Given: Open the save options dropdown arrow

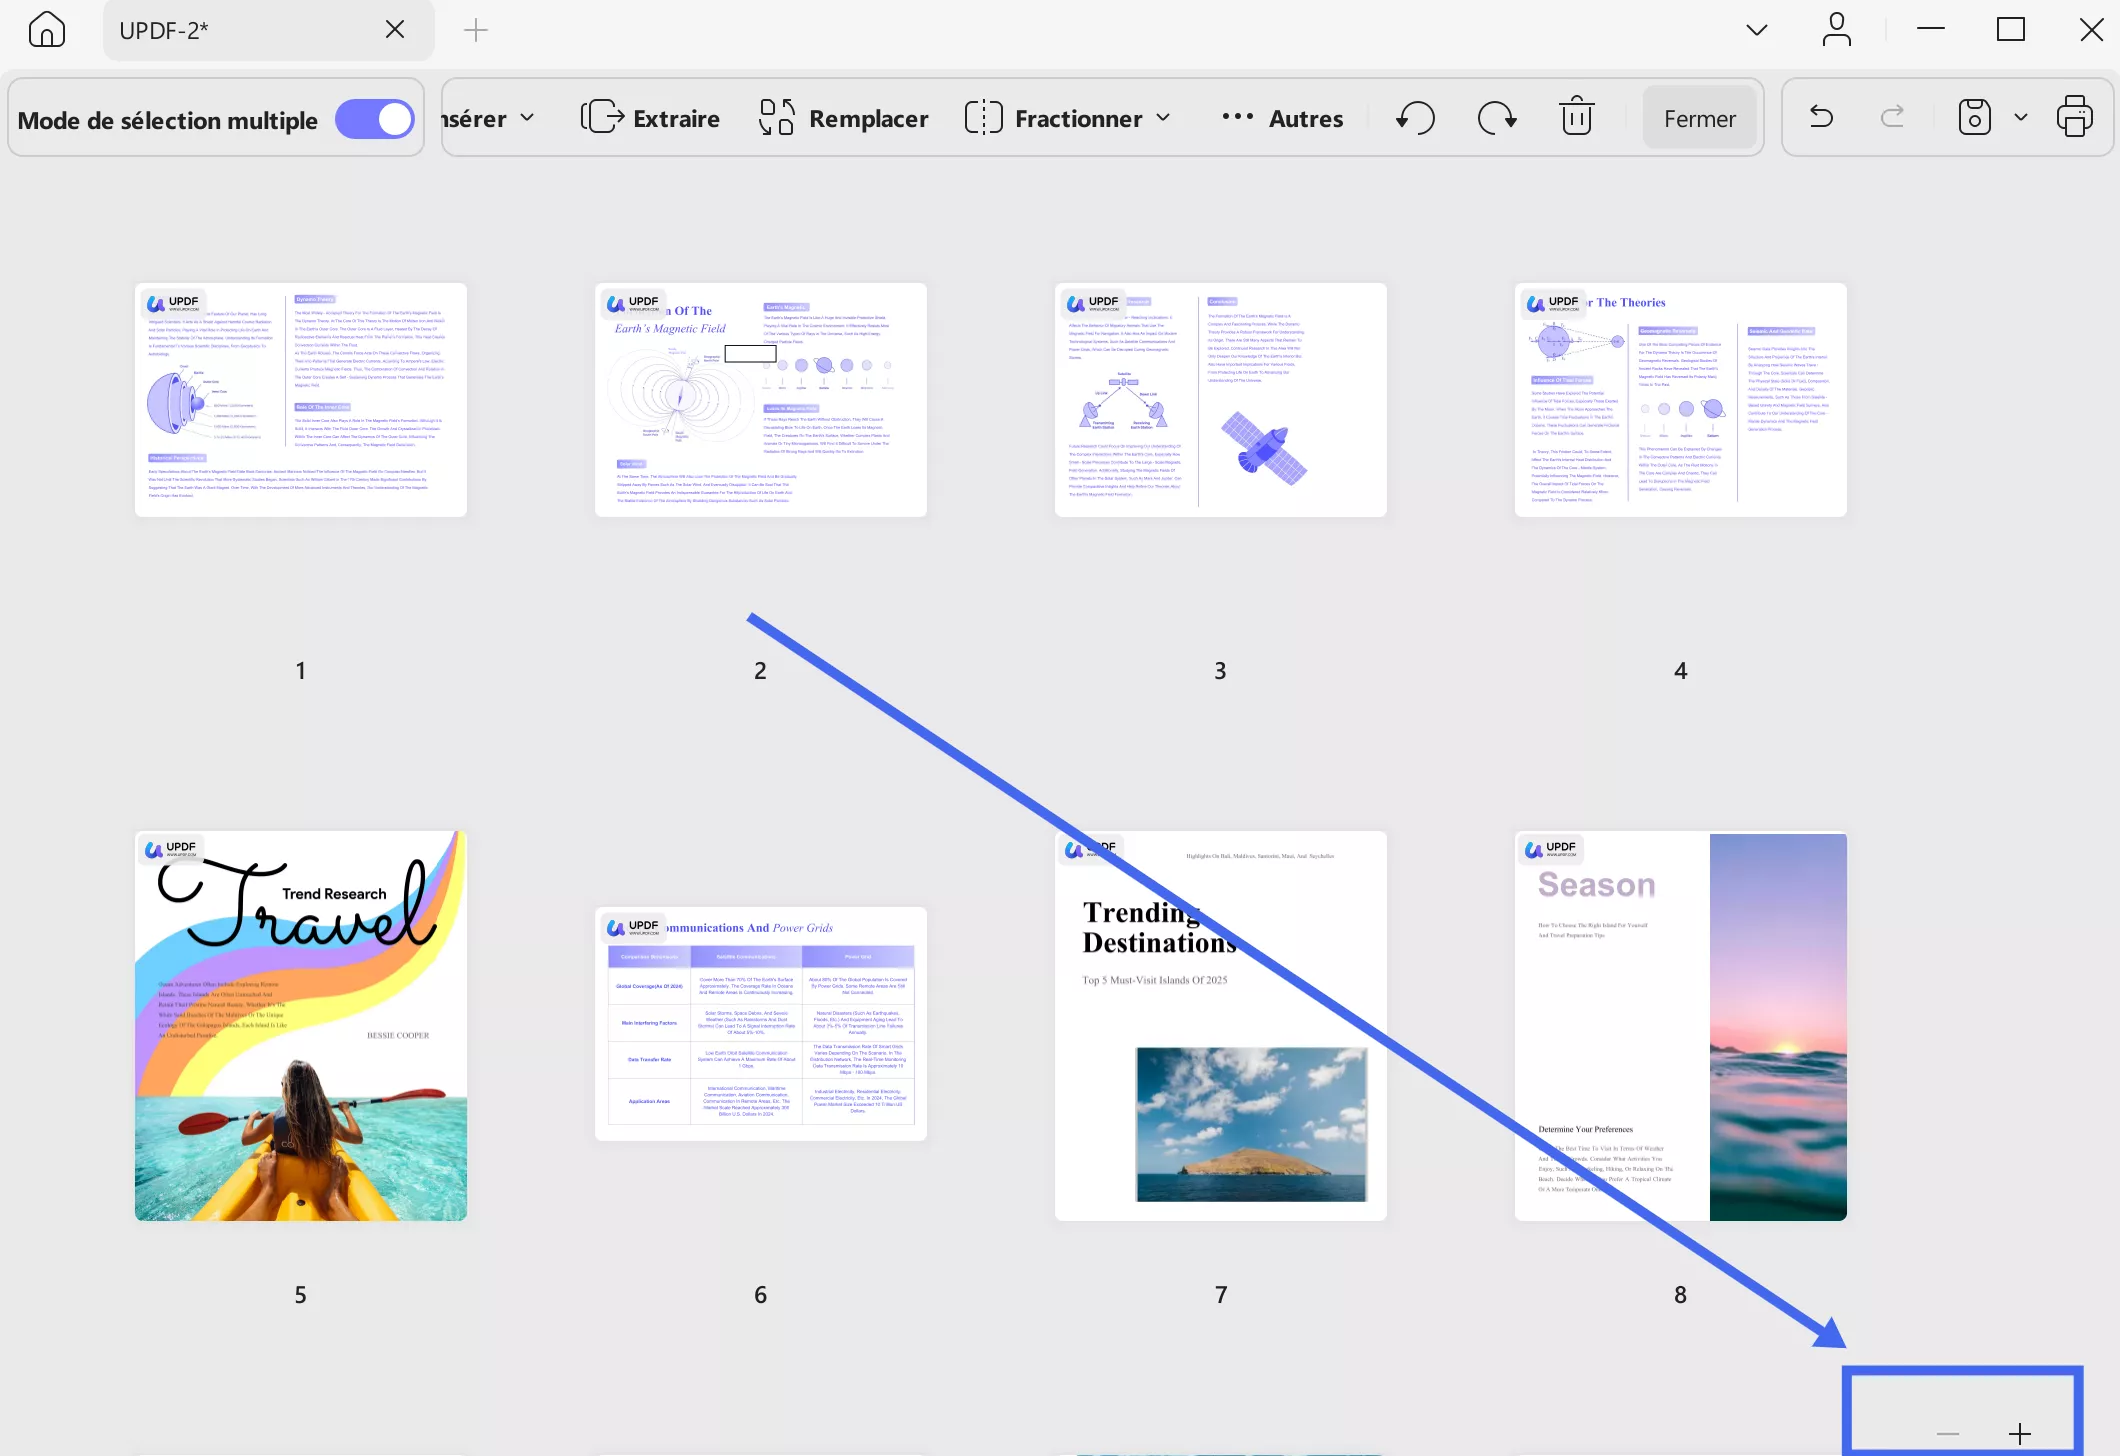Looking at the screenshot, I should pos(2021,117).
